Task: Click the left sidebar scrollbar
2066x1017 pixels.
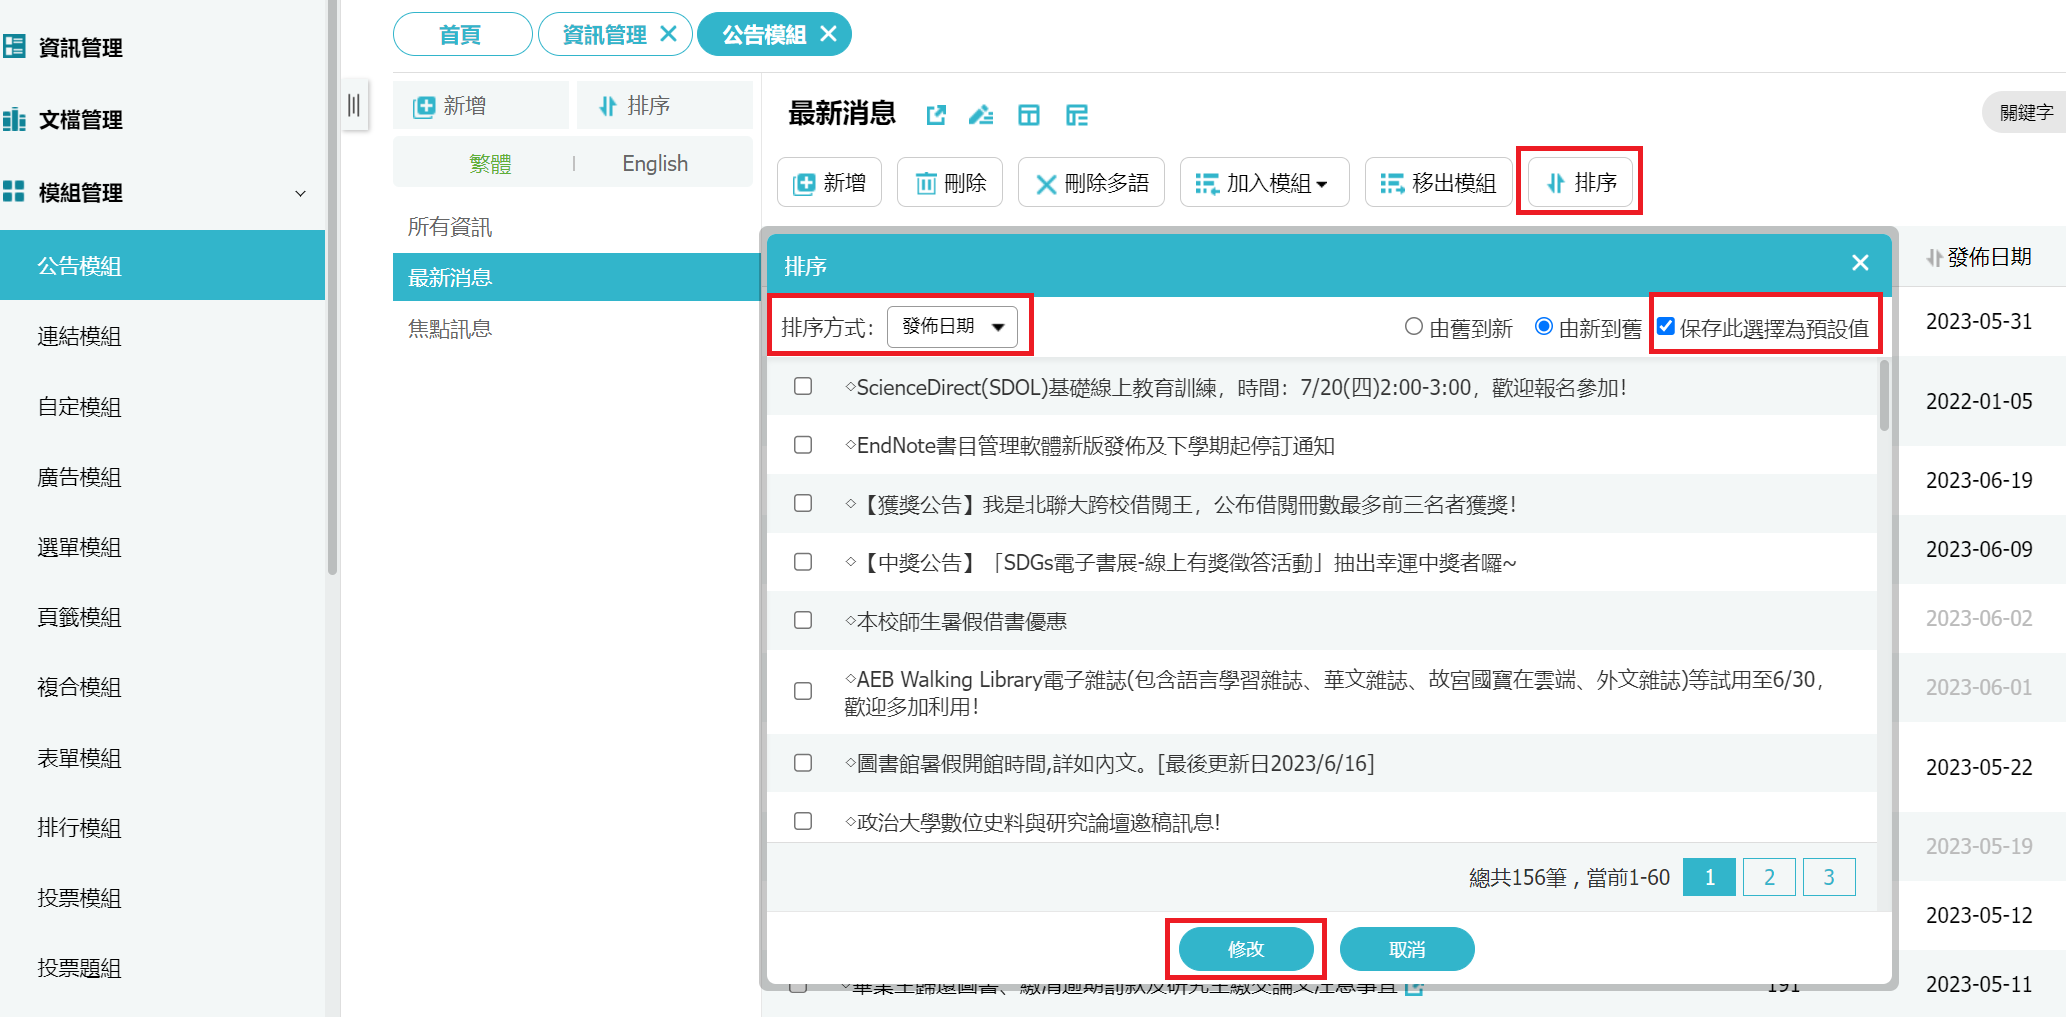Action: coord(332,288)
